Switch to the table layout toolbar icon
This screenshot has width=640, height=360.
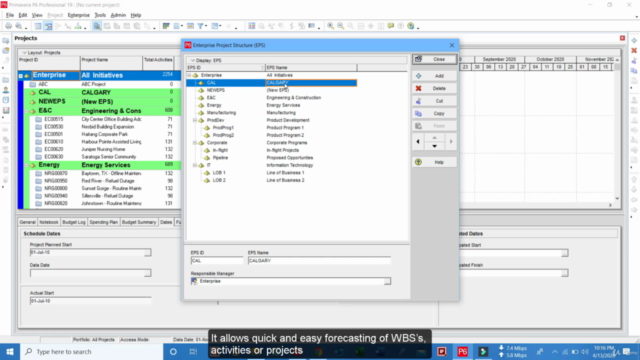point(38,26)
